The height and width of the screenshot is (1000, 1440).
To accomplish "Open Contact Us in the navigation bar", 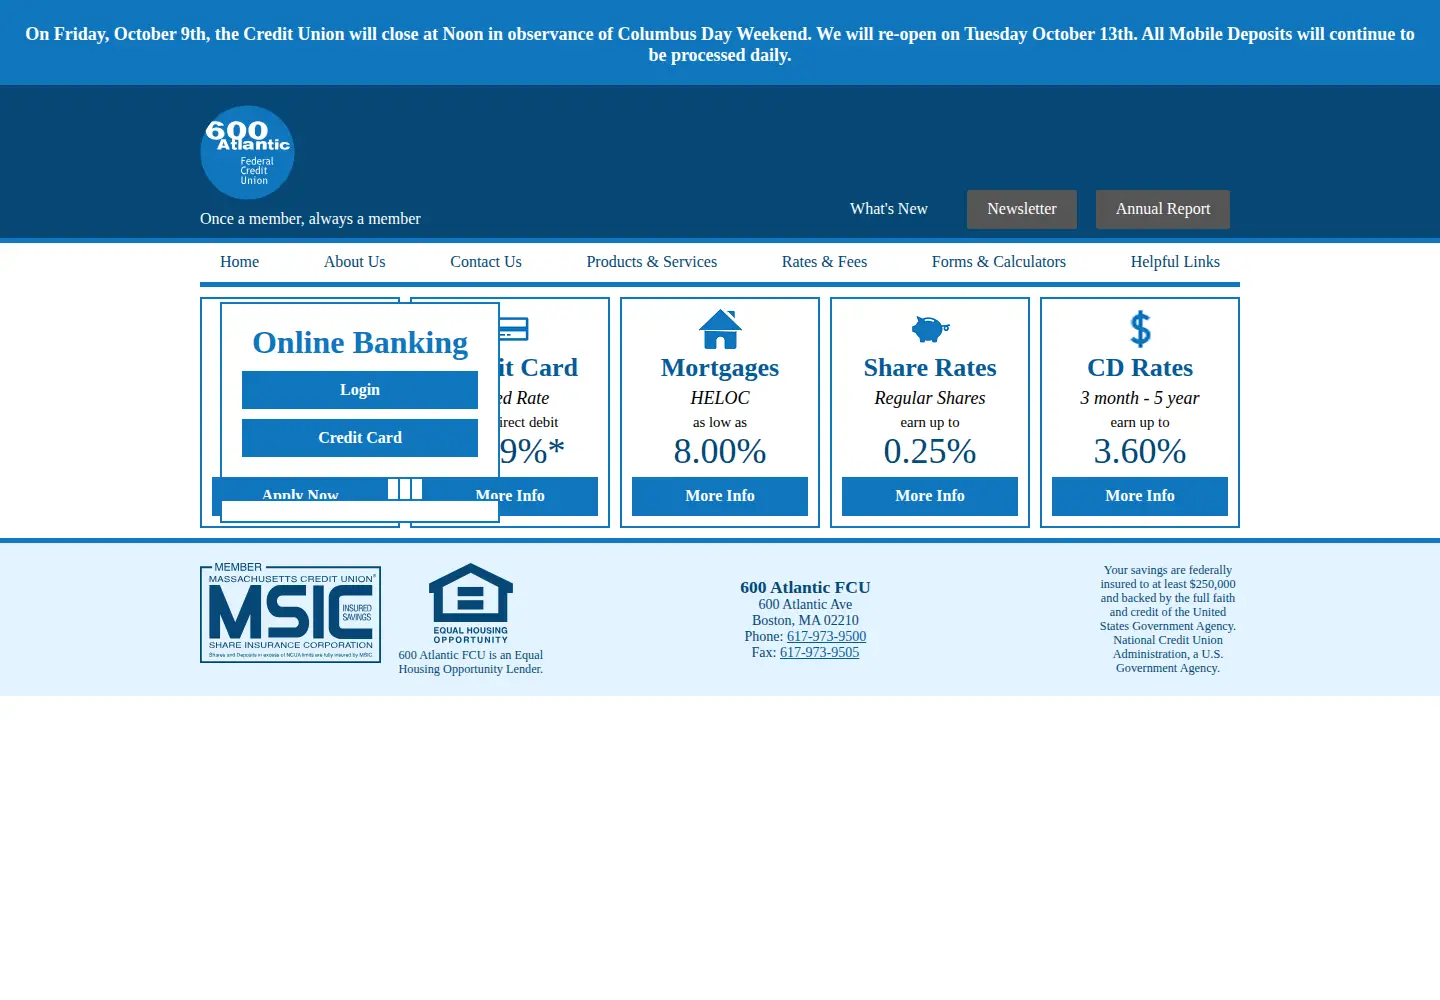I will [486, 262].
